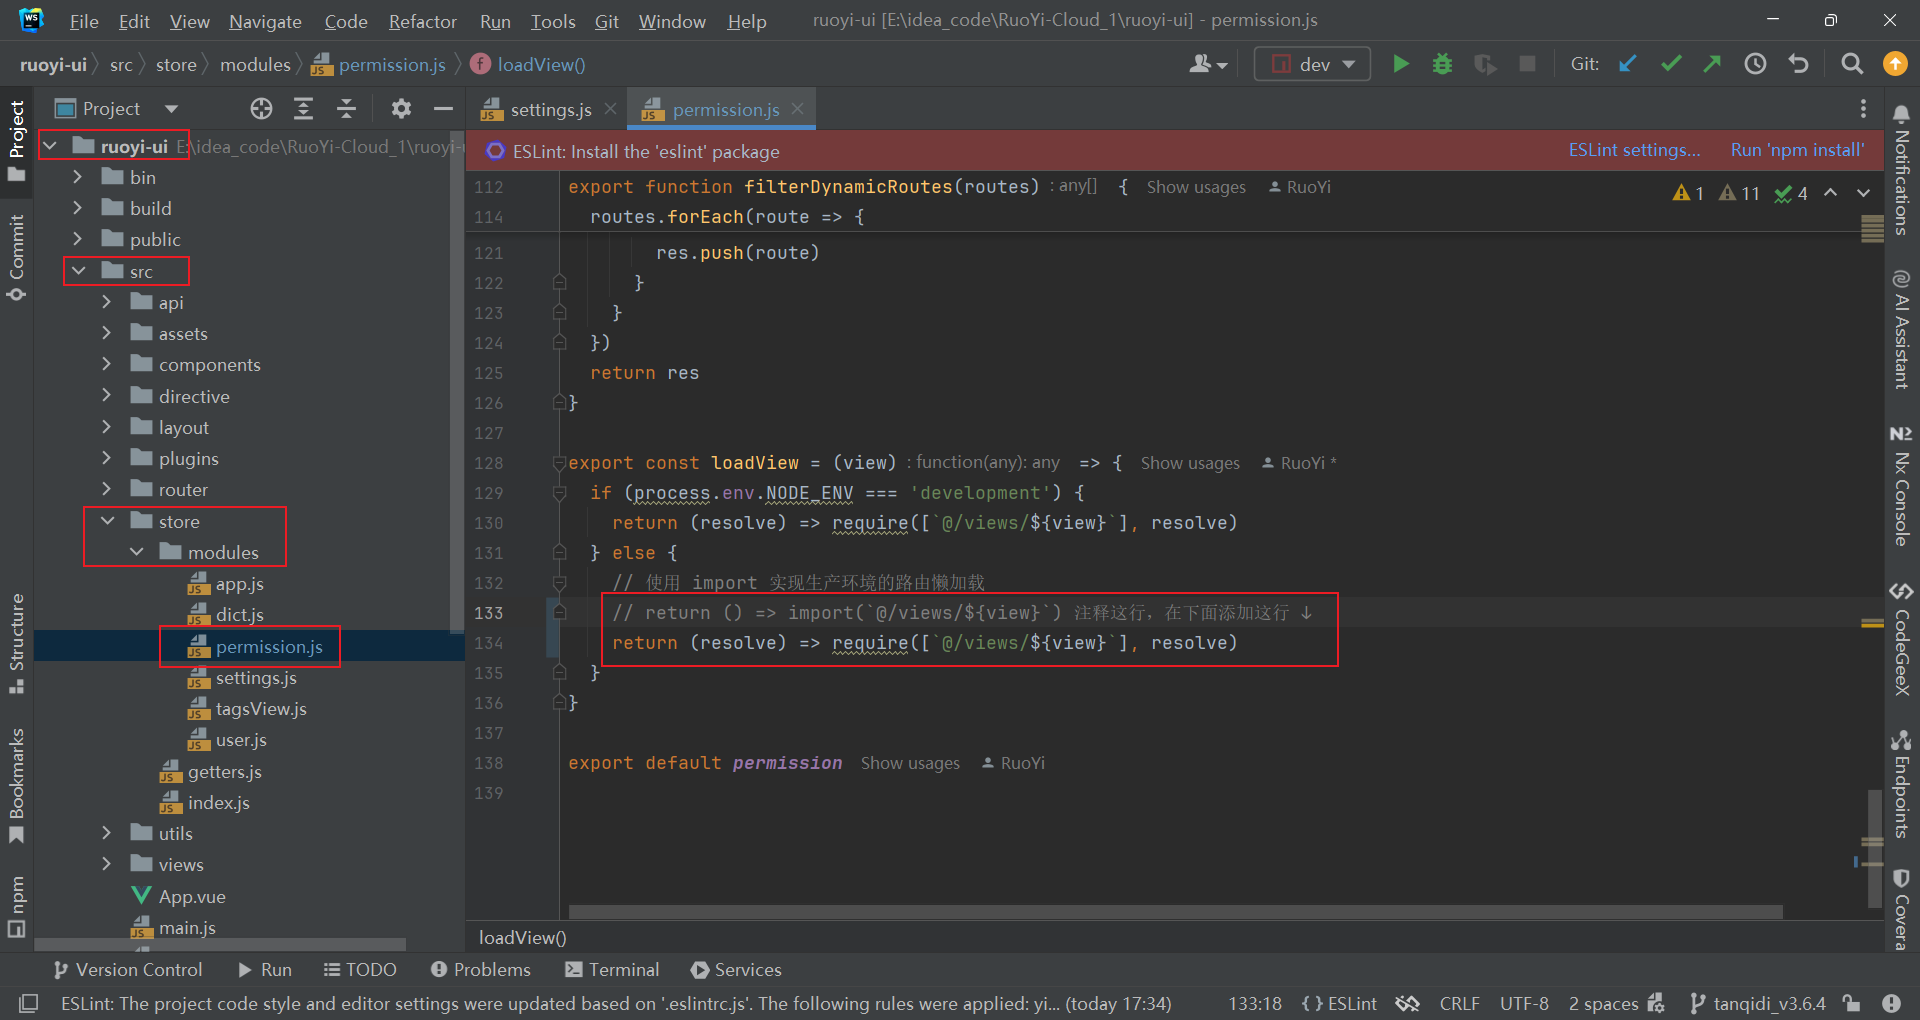Open user.js in project tree
Screen dimensions: 1920x1020
(241, 740)
